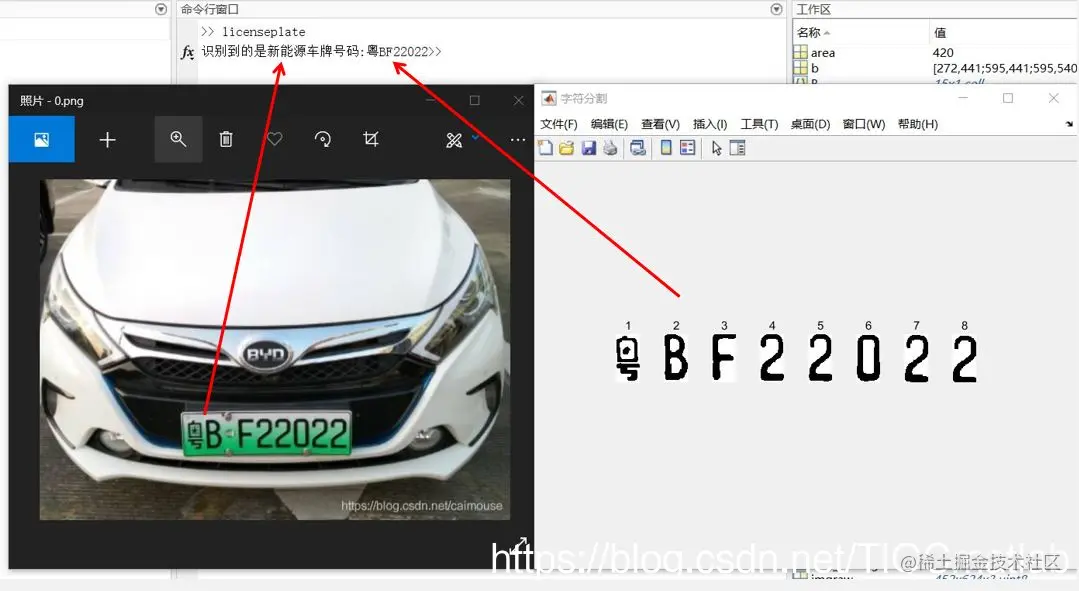Select the Photos app collection image icon
The image size is (1079, 591).
point(41,140)
